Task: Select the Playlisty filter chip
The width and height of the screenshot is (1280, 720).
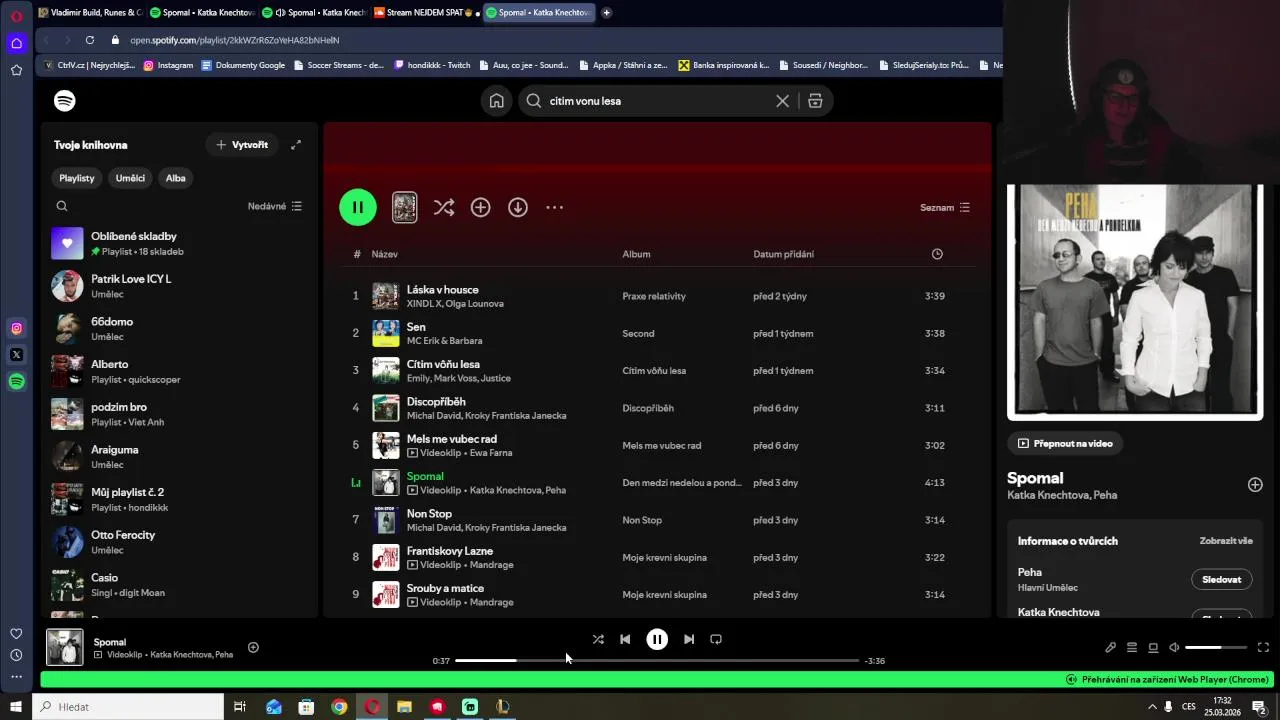Action: [x=77, y=178]
